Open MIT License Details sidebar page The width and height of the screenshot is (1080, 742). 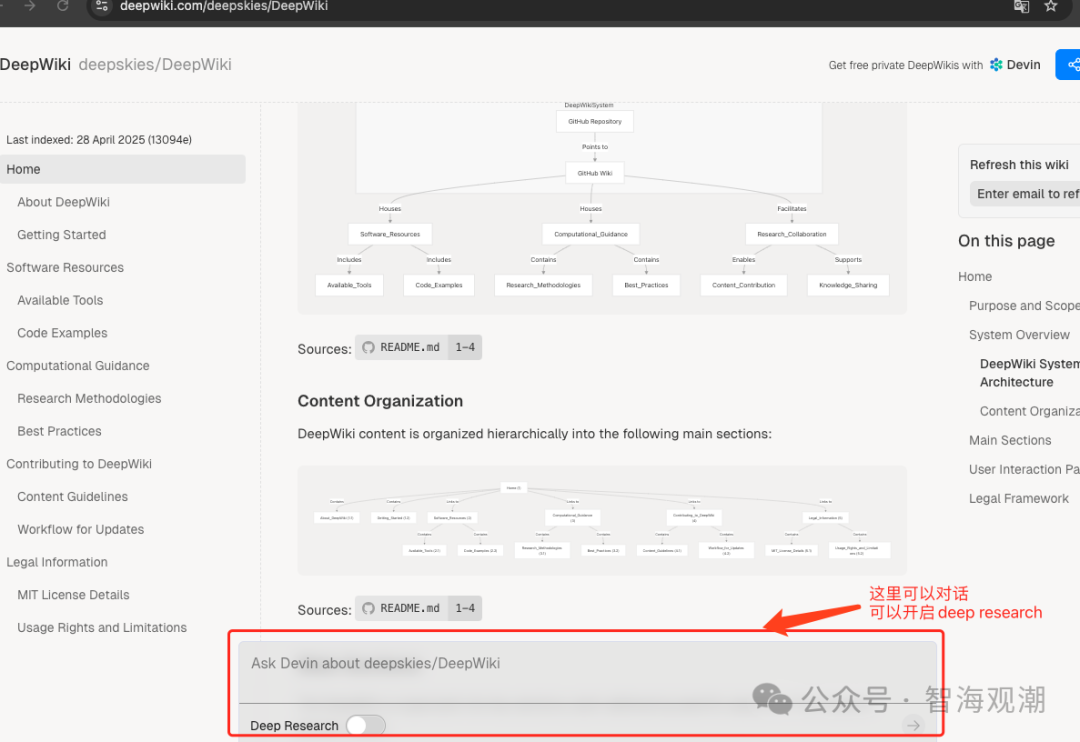(73, 595)
